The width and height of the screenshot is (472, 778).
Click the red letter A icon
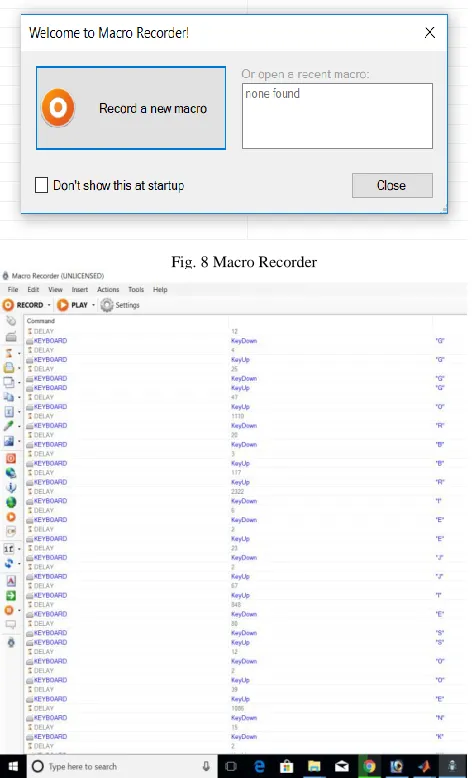coord(10,581)
